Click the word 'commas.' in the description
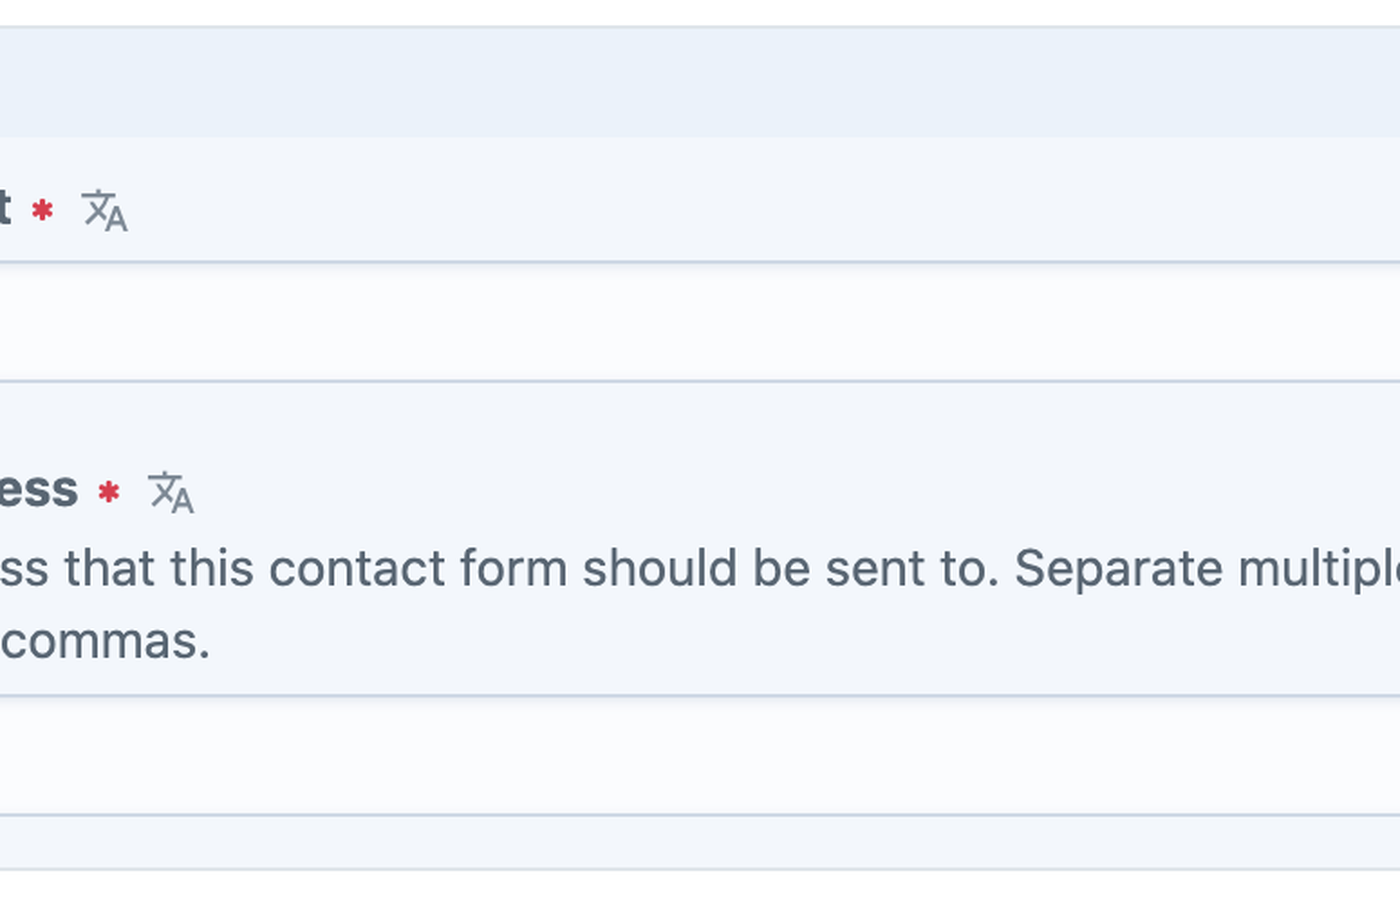The image size is (1400, 900). click(x=105, y=642)
